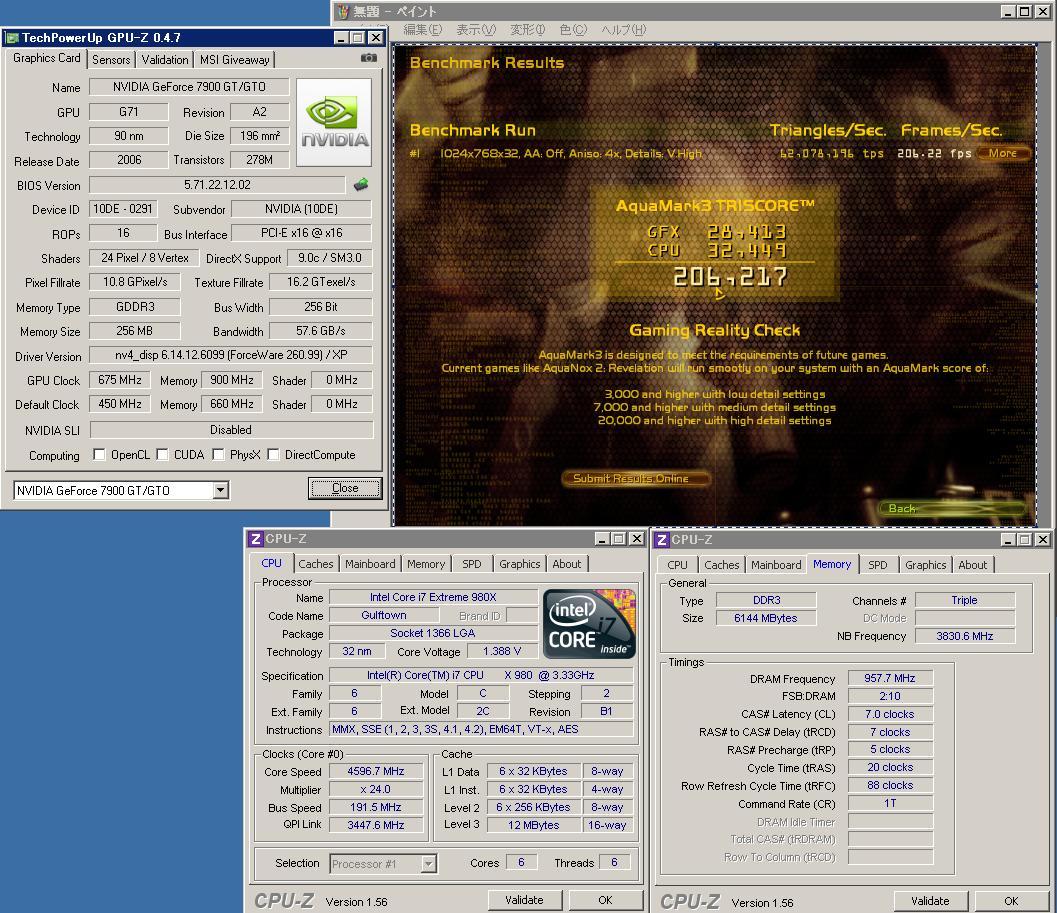This screenshot has width=1057, height=913.
Task: Click Validate in the right CPU-Z window
Action: click(x=930, y=901)
